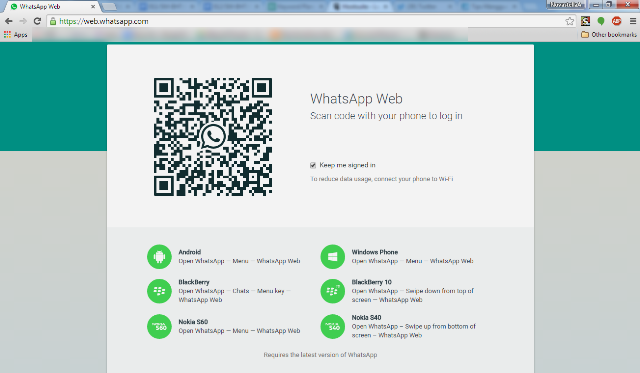Screen dimensions: 640x373
Task: Click the BlackBerry heading text
Action: pyautogui.click(x=194, y=282)
